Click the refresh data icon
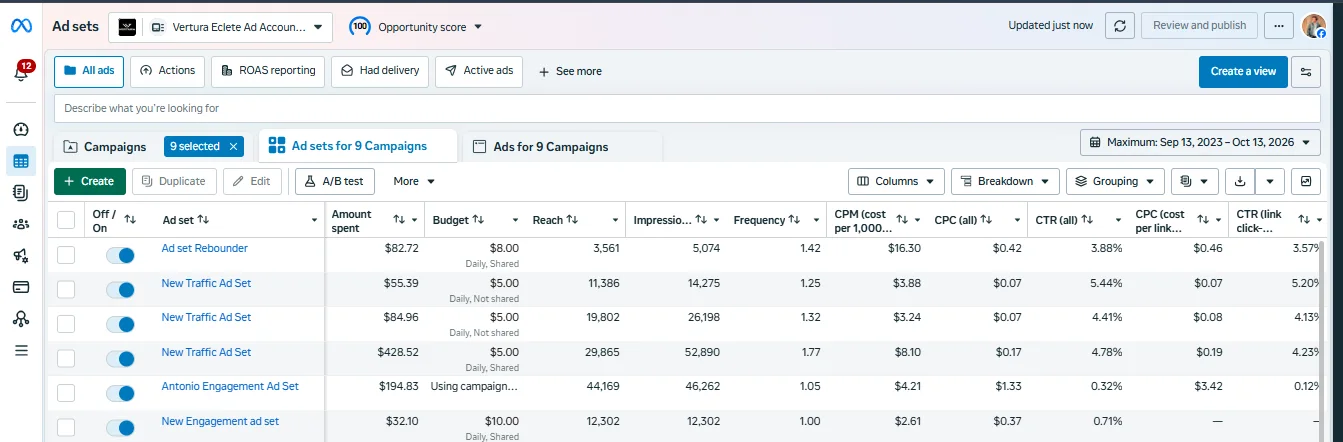 tap(1120, 26)
